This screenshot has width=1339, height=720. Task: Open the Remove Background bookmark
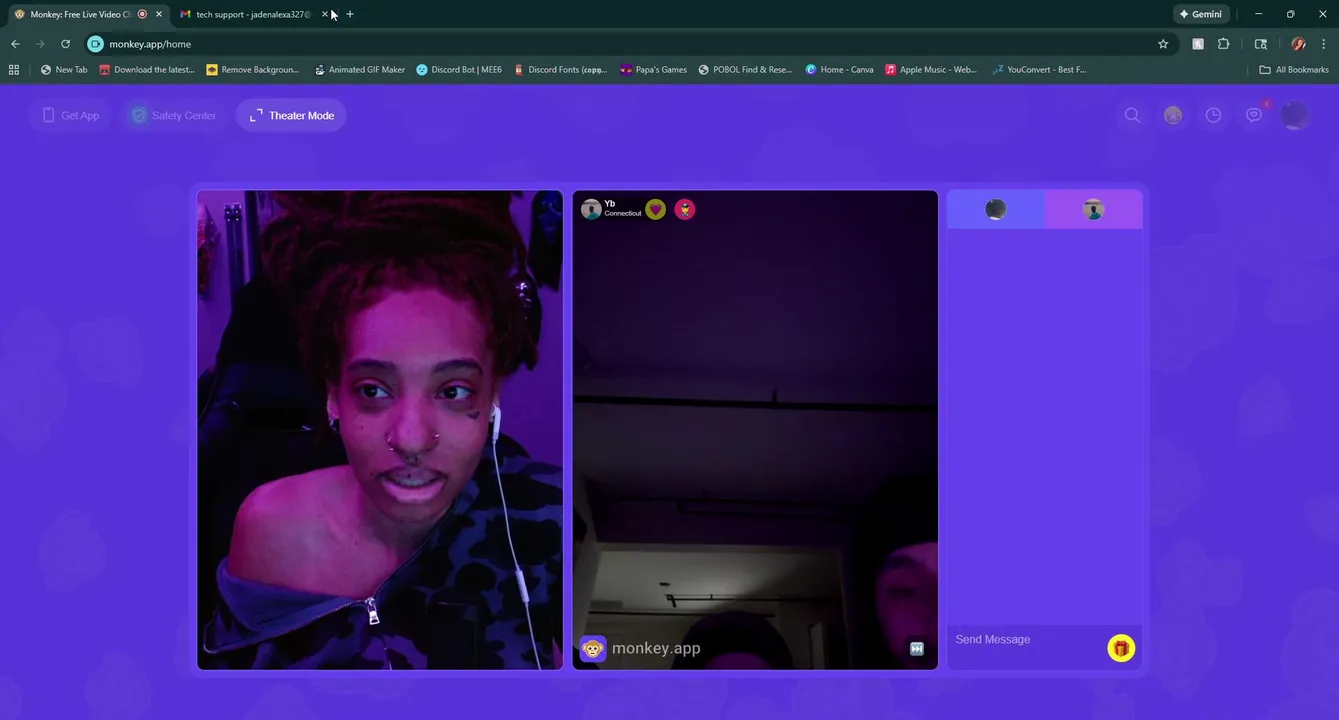(x=253, y=70)
